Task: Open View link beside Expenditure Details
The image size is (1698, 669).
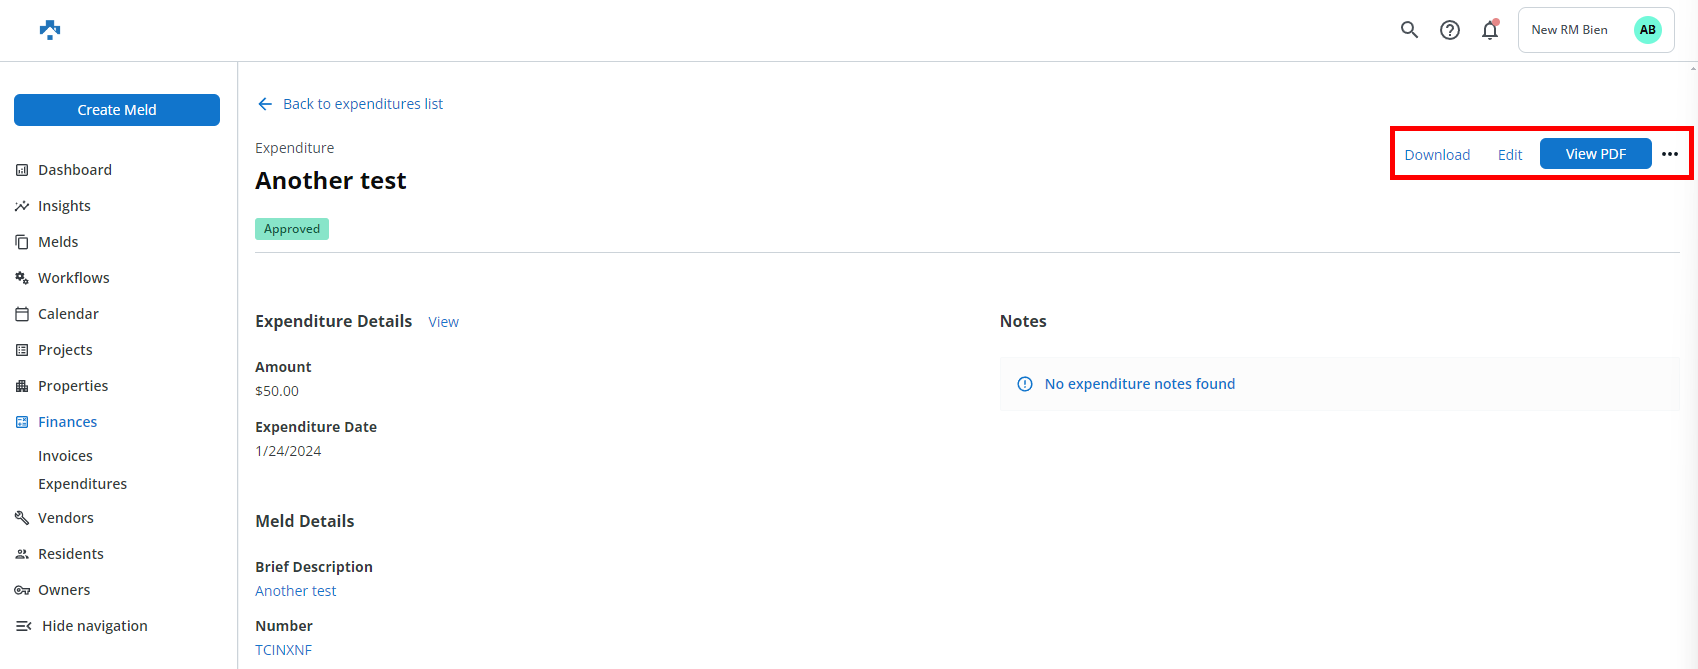Action: pyautogui.click(x=443, y=322)
